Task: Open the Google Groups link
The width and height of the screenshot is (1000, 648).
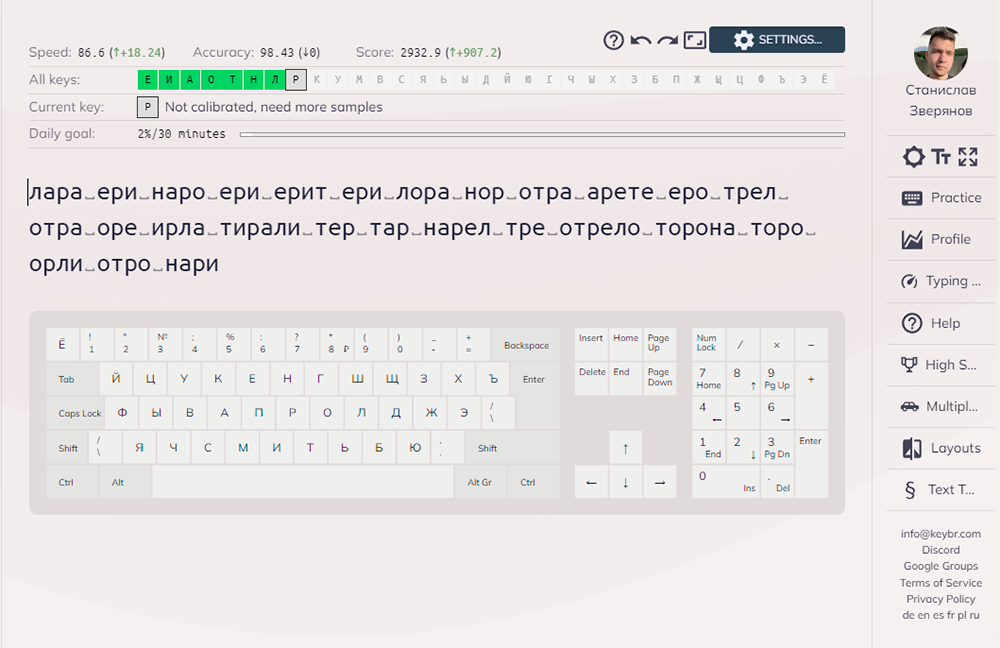Action: (x=941, y=566)
